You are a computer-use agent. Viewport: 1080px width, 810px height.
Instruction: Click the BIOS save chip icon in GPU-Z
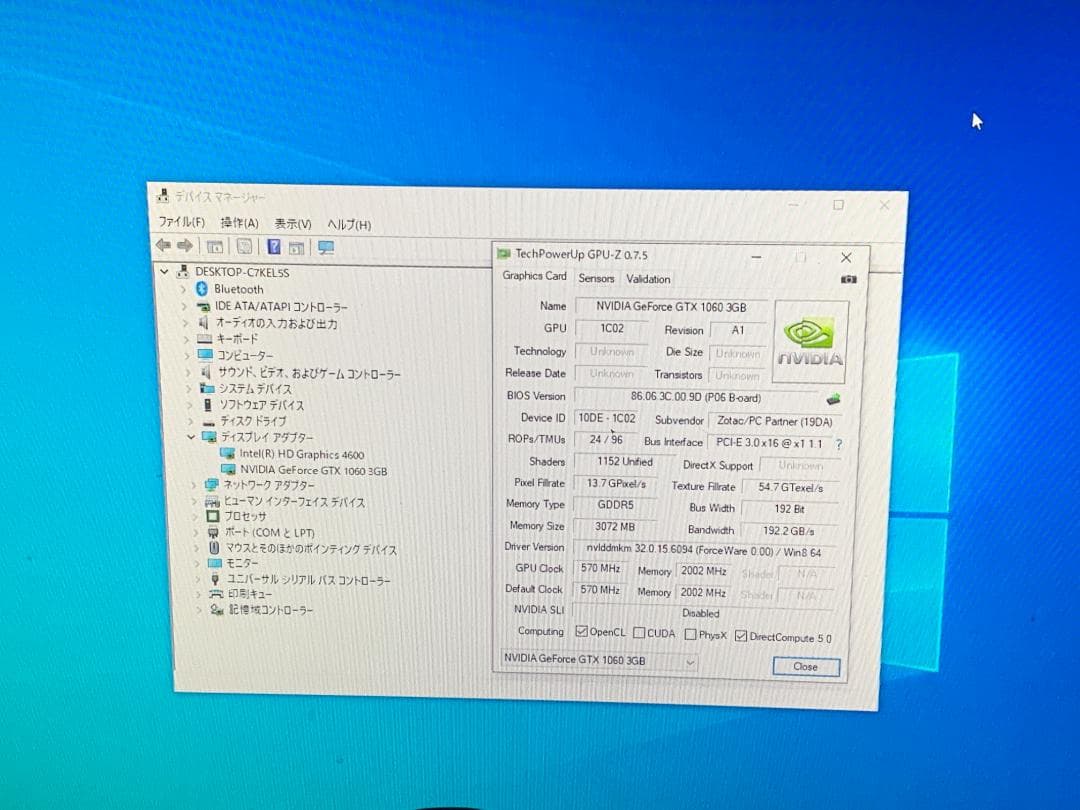tap(833, 399)
